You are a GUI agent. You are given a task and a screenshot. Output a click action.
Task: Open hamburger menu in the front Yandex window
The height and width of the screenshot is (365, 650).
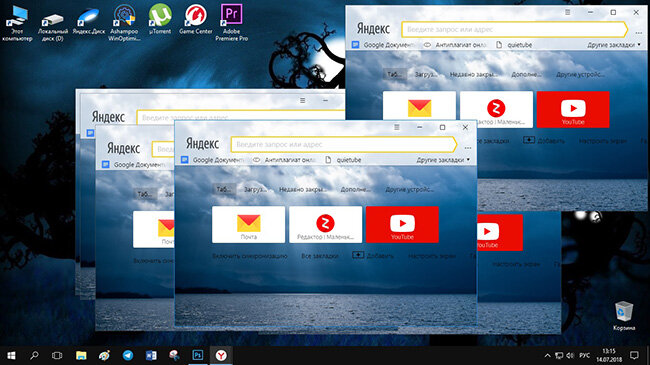point(397,127)
